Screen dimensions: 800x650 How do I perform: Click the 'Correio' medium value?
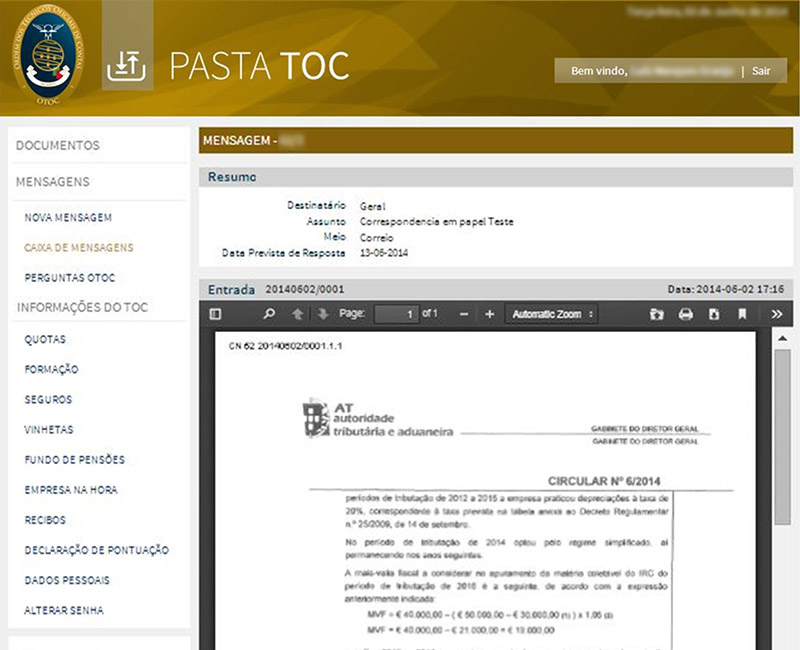[377, 238]
